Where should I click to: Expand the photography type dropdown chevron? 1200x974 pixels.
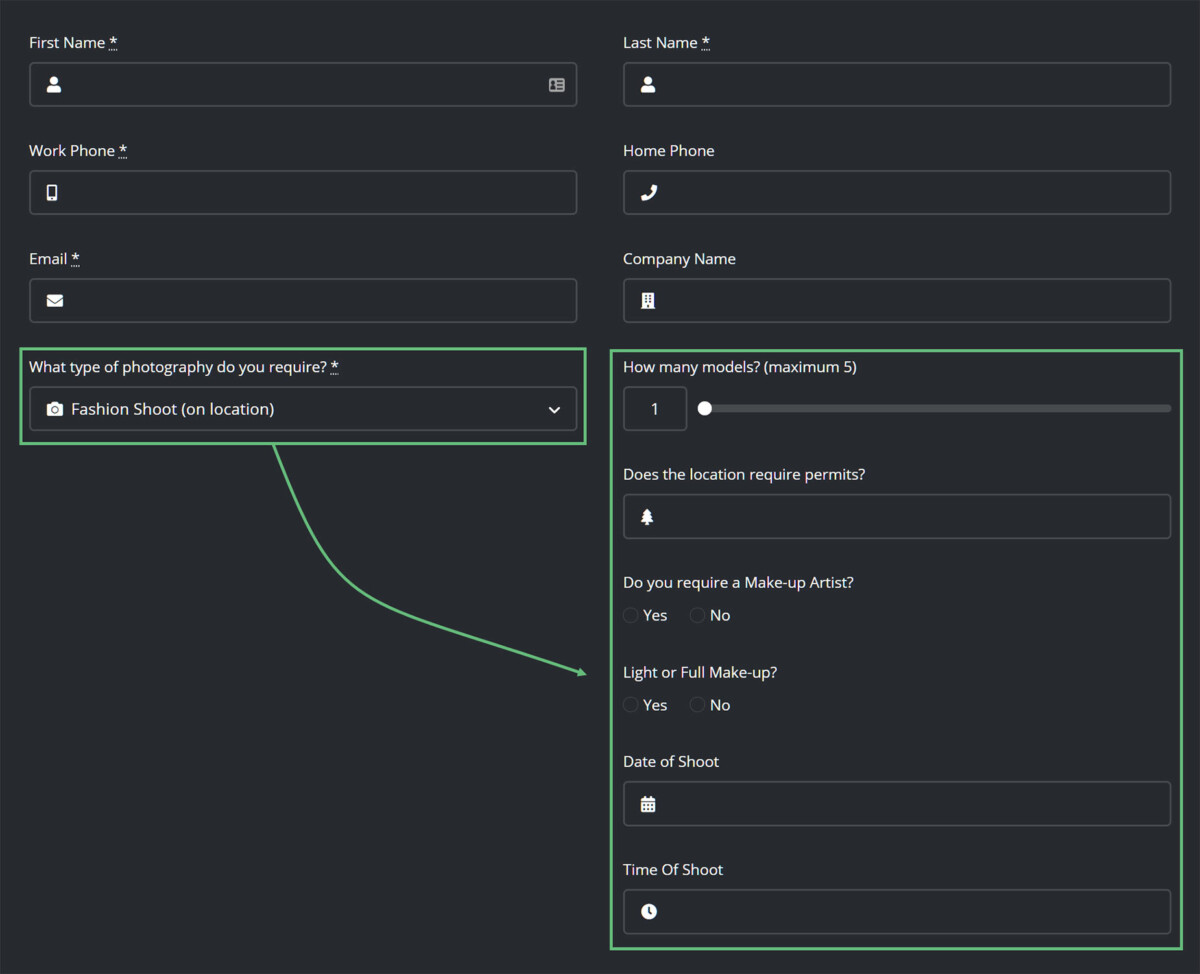point(554,410)
